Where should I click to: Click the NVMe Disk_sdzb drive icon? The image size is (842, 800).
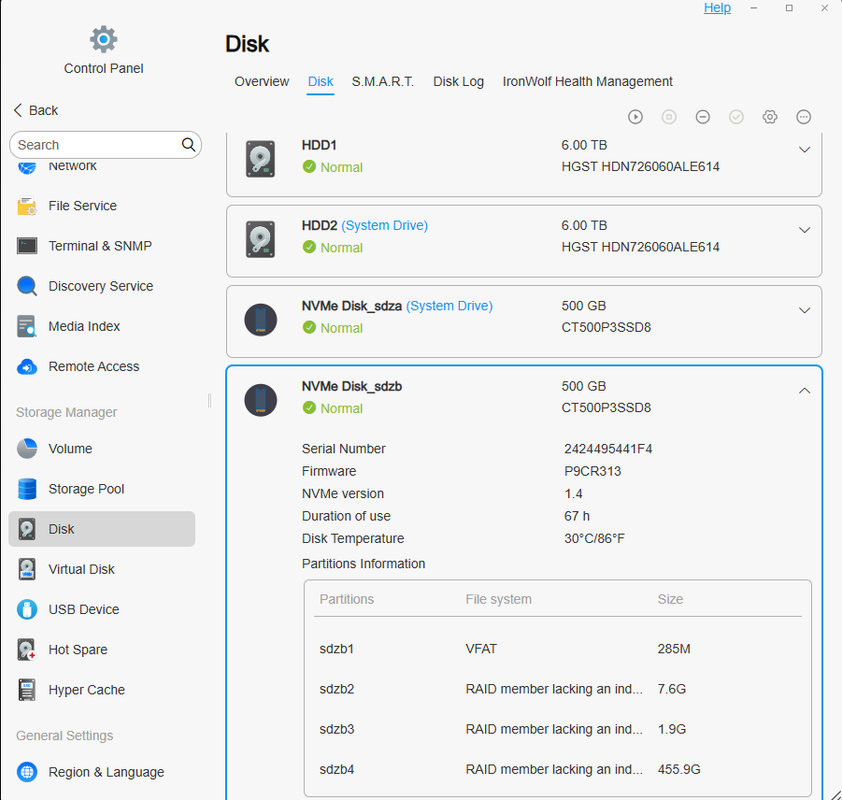(260, 400)
